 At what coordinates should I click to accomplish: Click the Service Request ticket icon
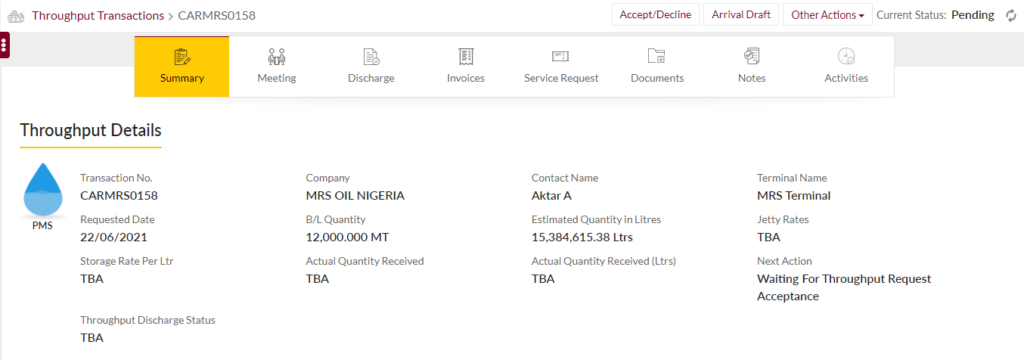[x=561, y=57]
